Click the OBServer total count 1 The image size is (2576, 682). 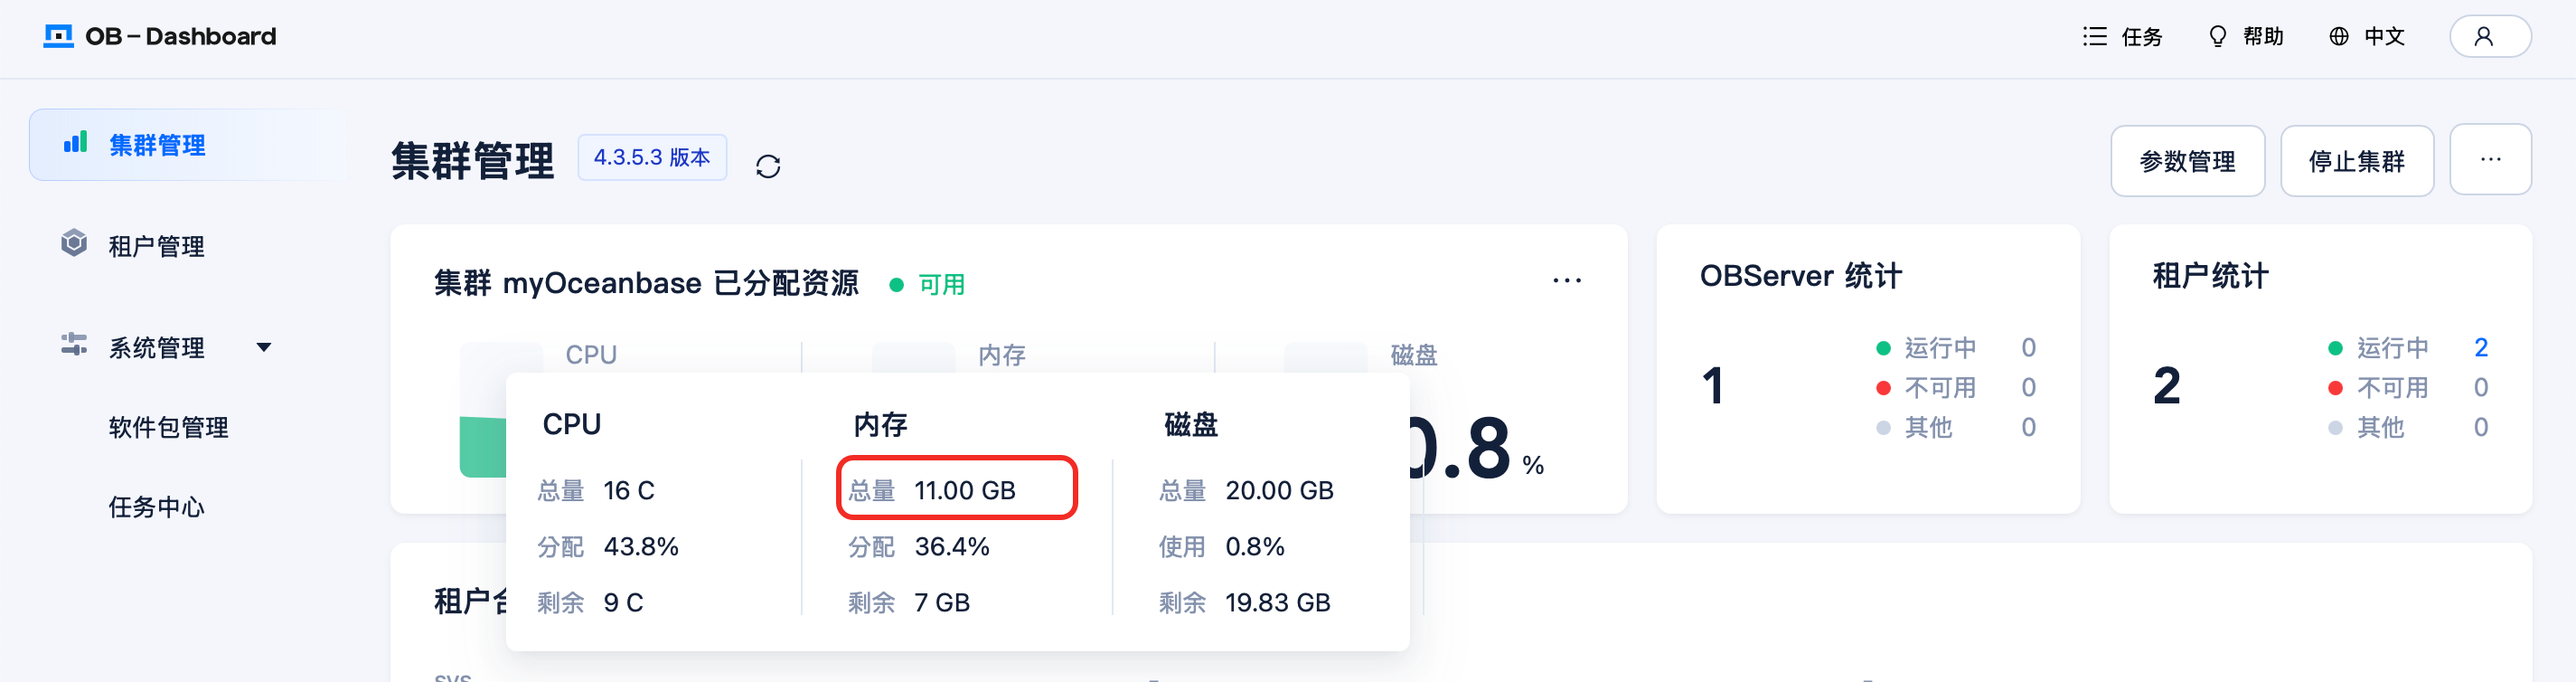[1713, 385]
